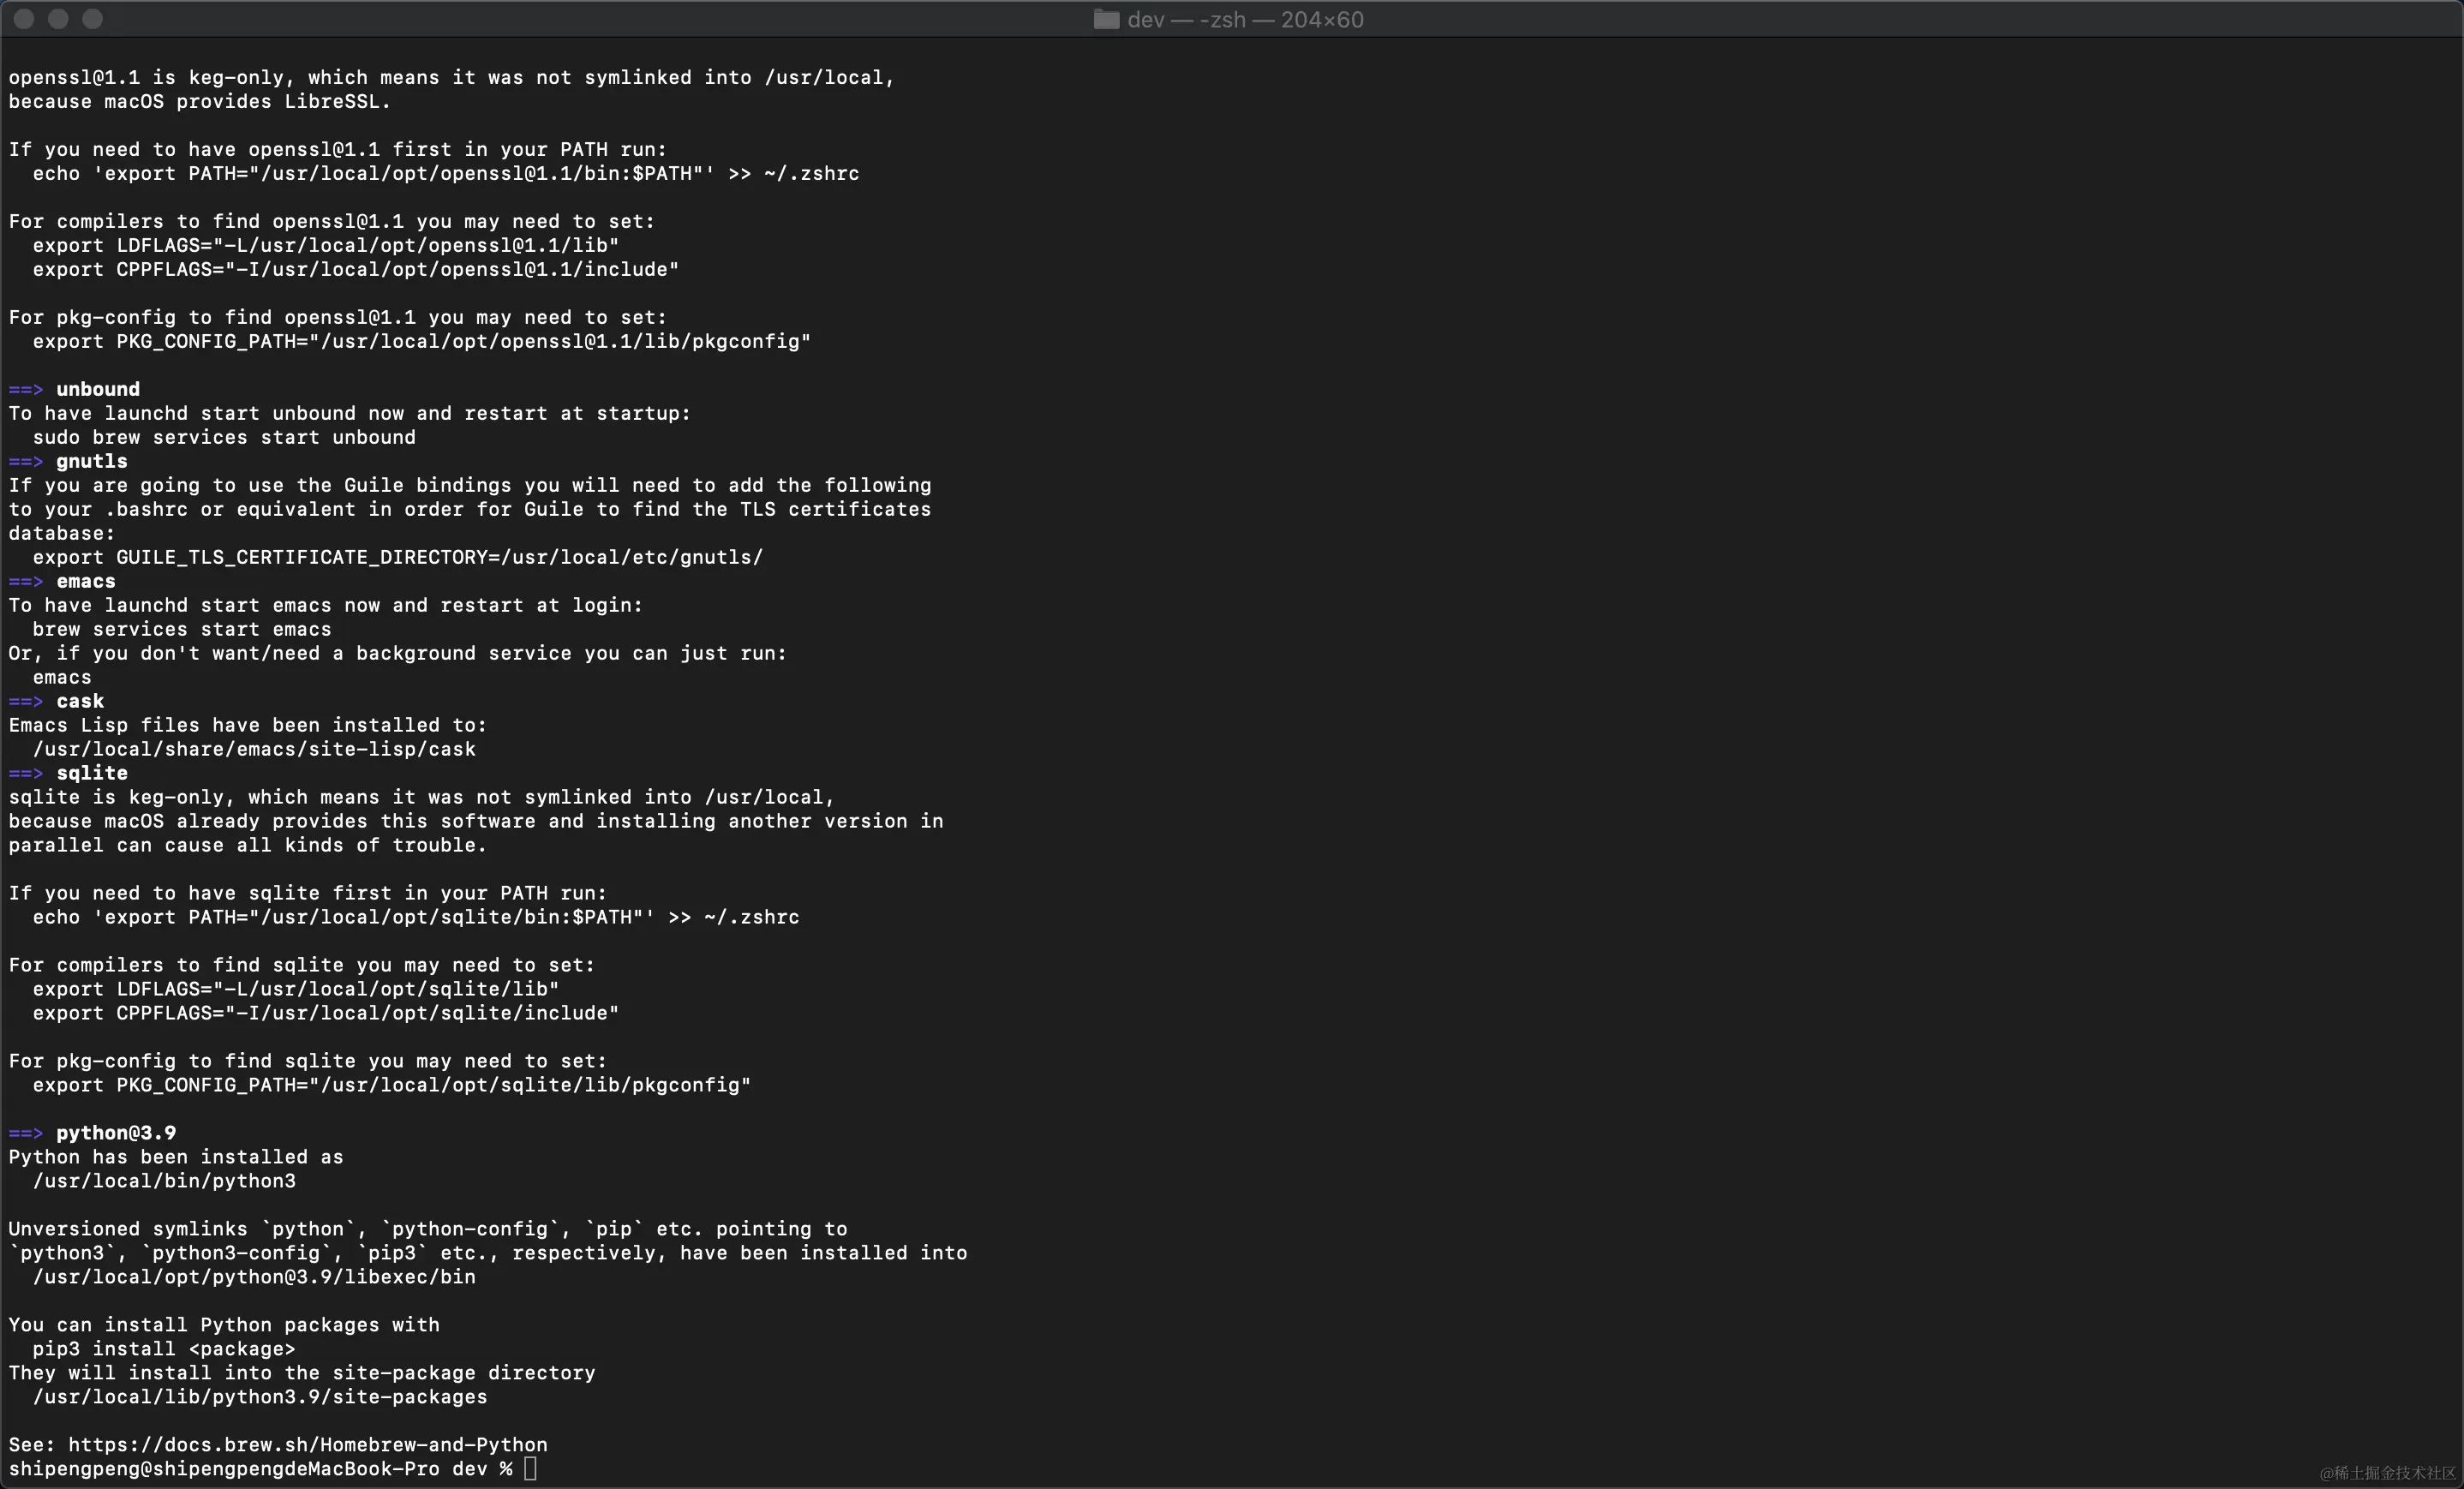Click the path '/usr/local/bin/python3'
This screenshot has height=1489, width=2464.
point(164,1180)
